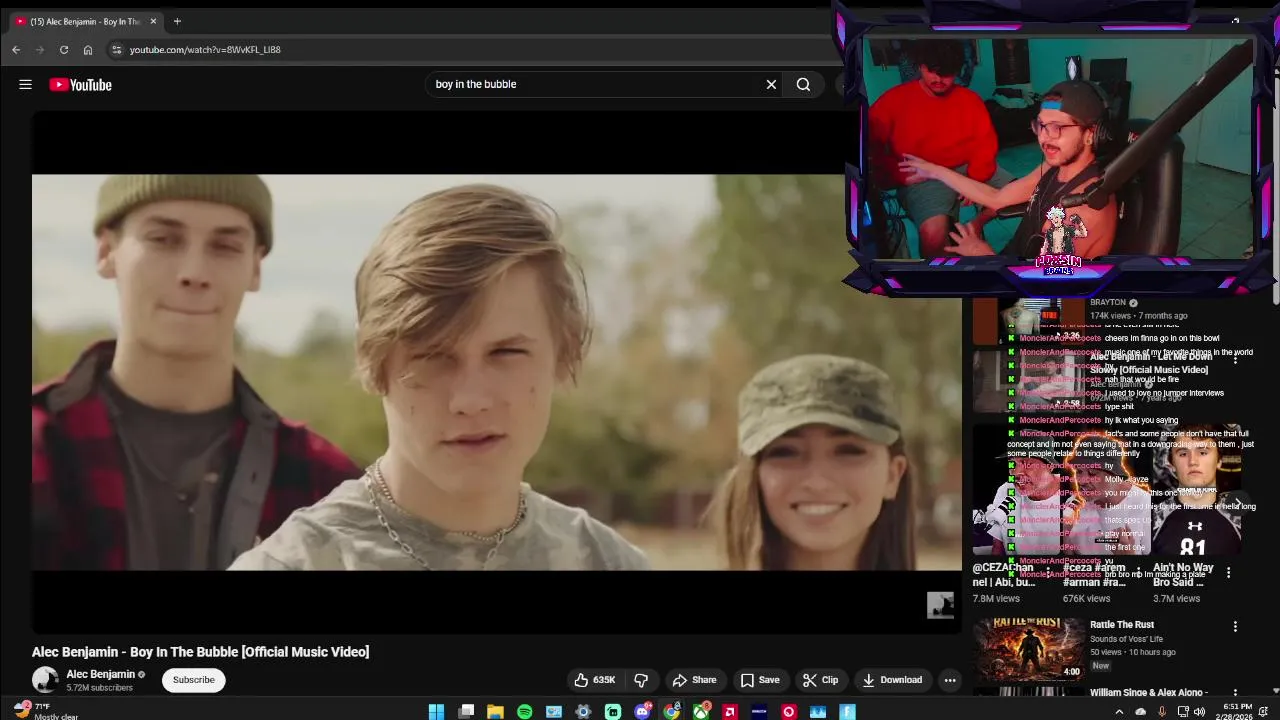Open Spotify from the taskbar

(525, 711)
